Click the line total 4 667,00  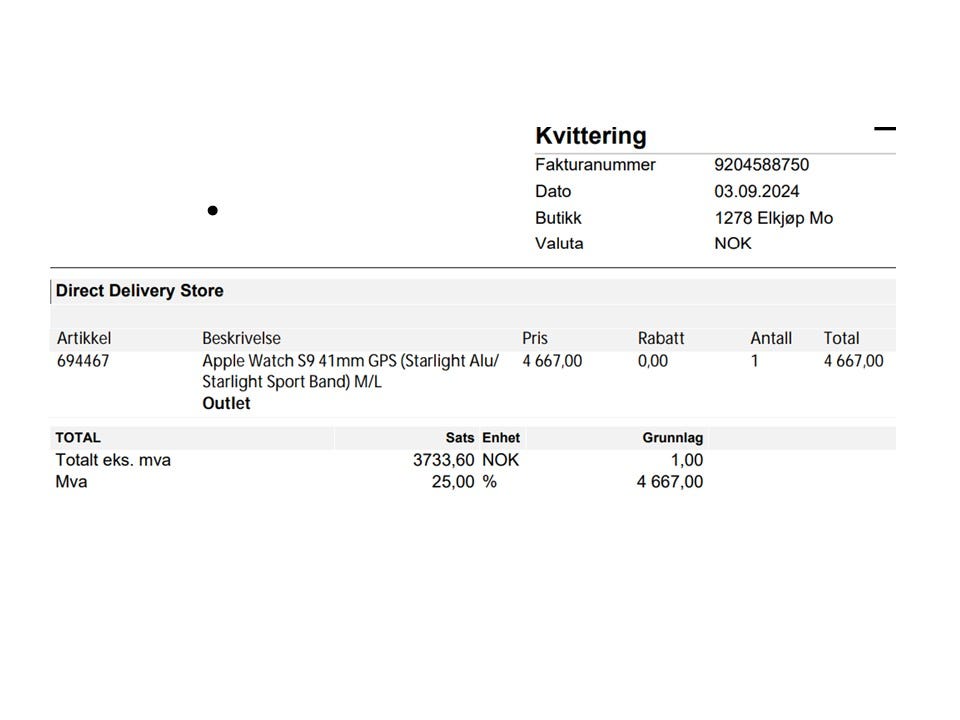coord(853,361)
